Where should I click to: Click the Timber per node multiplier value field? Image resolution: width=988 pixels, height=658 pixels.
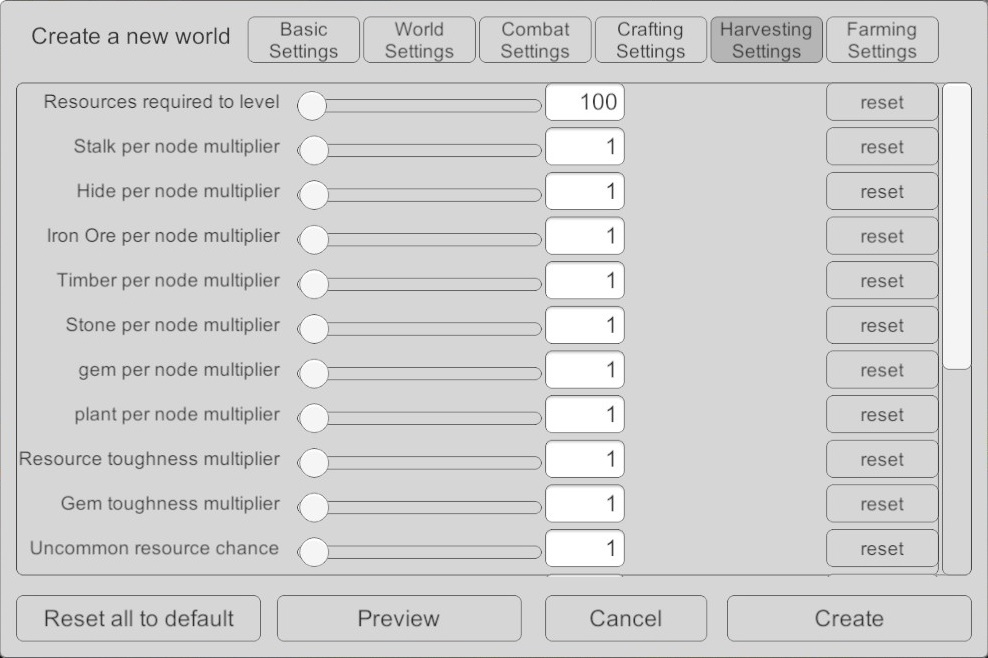[x=585, y=281]
